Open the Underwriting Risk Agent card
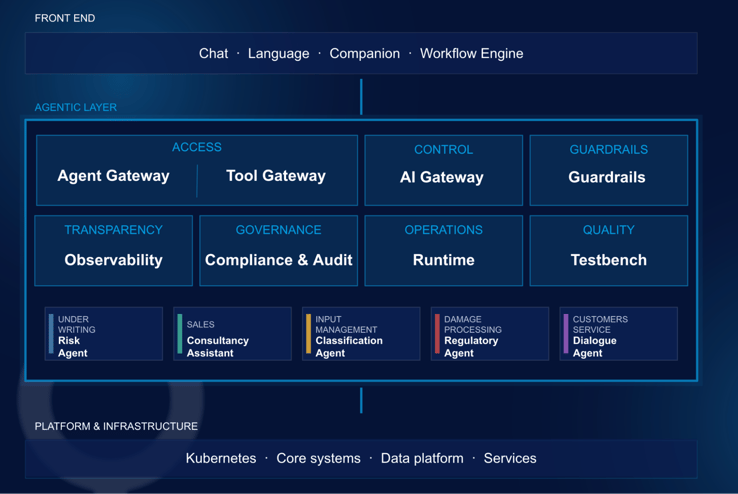This screenshot has width=738, height=494. [x=104, y=334]
